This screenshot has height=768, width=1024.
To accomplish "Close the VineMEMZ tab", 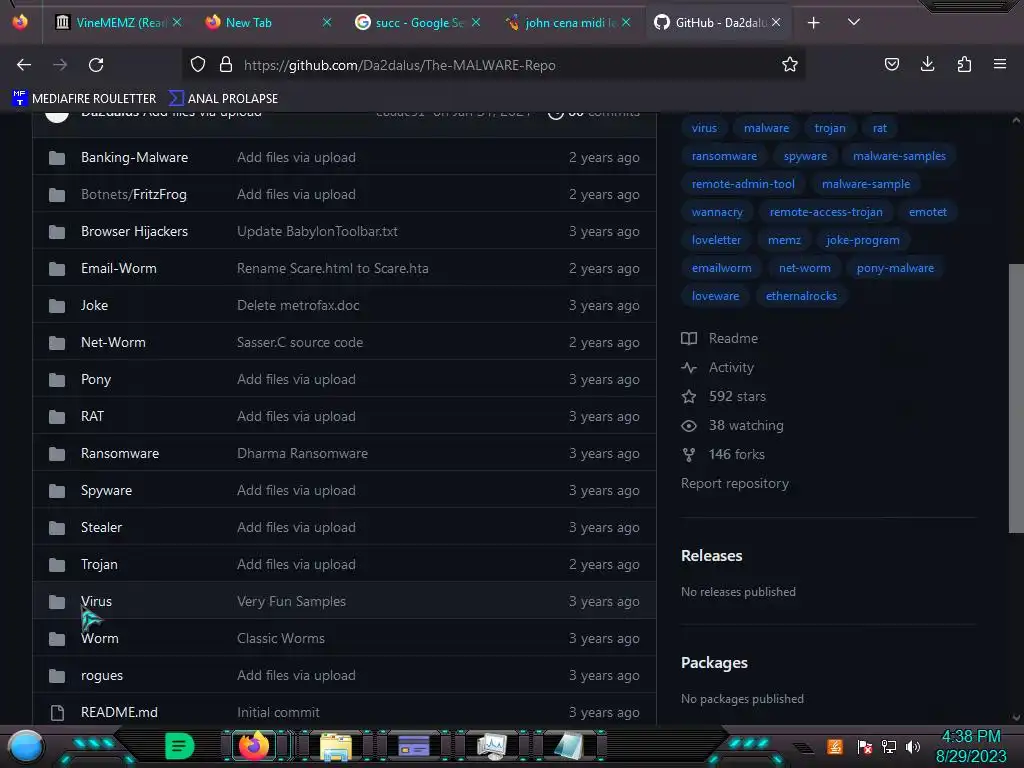I will (x=177, y=23).
